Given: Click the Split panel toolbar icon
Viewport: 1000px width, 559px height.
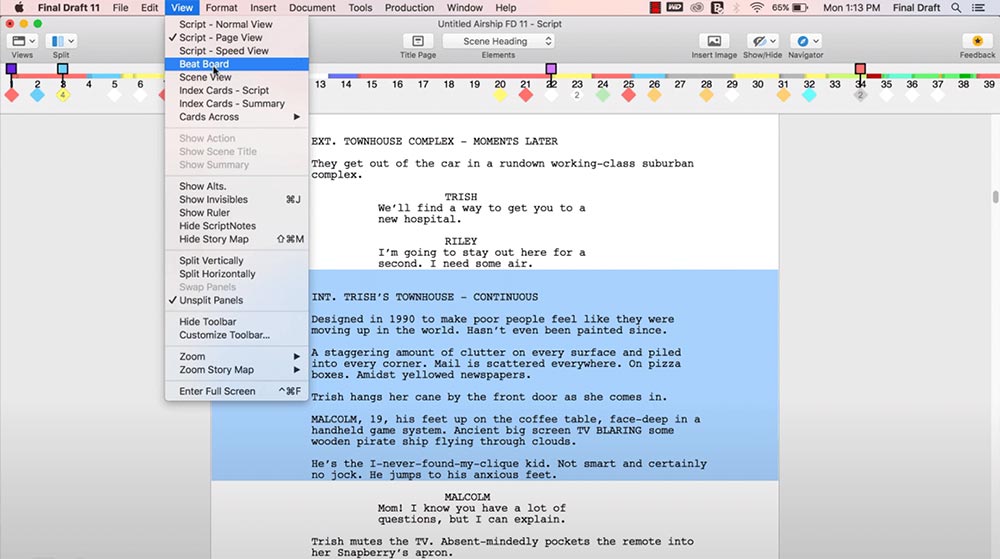Looking at the screenshot, I should click(61, 41).
